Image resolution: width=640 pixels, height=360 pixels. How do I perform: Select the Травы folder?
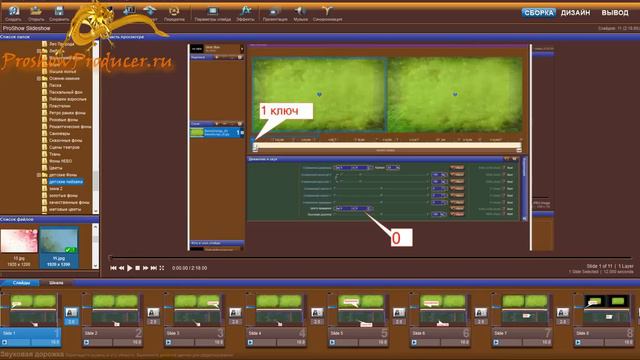click(55, 154)
